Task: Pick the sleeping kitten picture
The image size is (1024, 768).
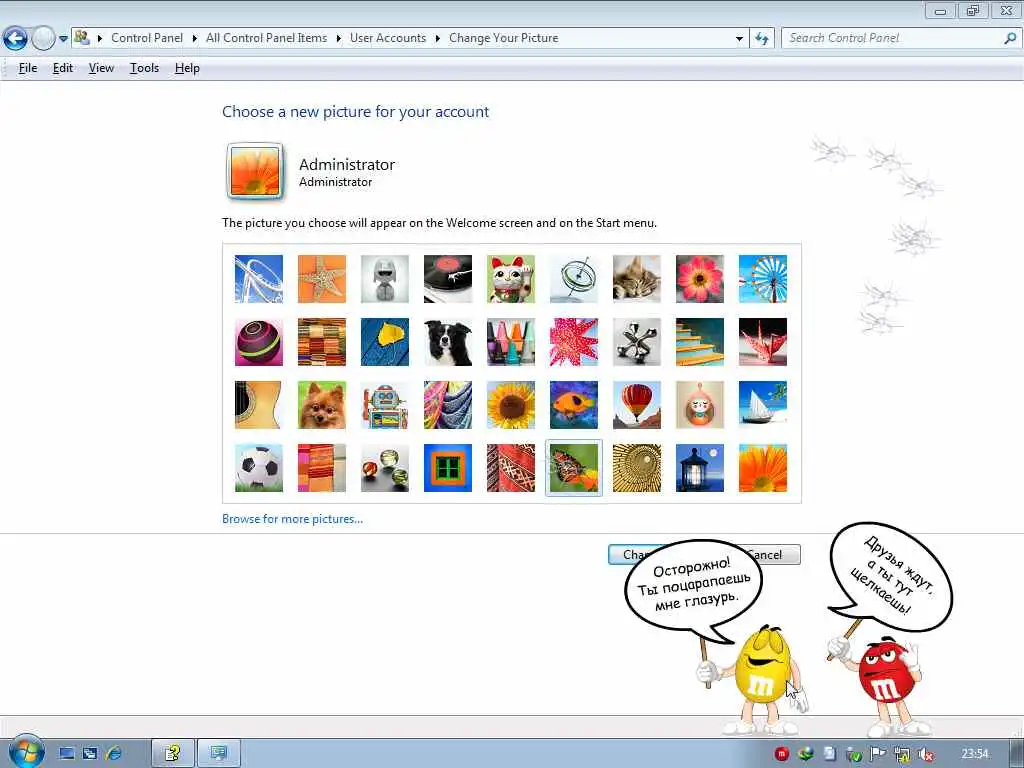Action: (x=637, y=279)
